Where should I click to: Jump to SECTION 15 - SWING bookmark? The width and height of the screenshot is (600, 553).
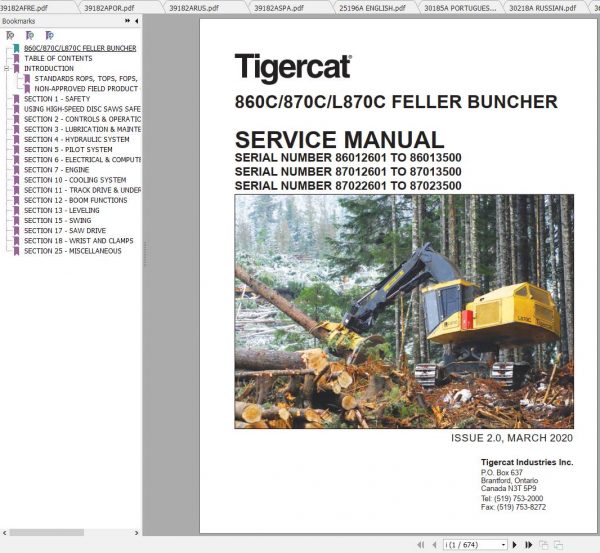[x=57, y=220]
